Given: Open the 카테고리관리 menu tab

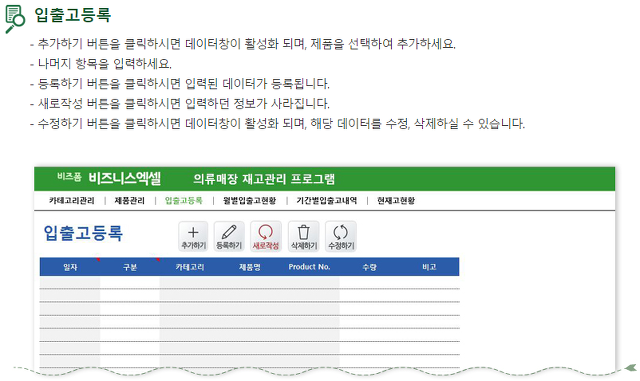Looking at the screenshot, I should click(x=71, y=201).
